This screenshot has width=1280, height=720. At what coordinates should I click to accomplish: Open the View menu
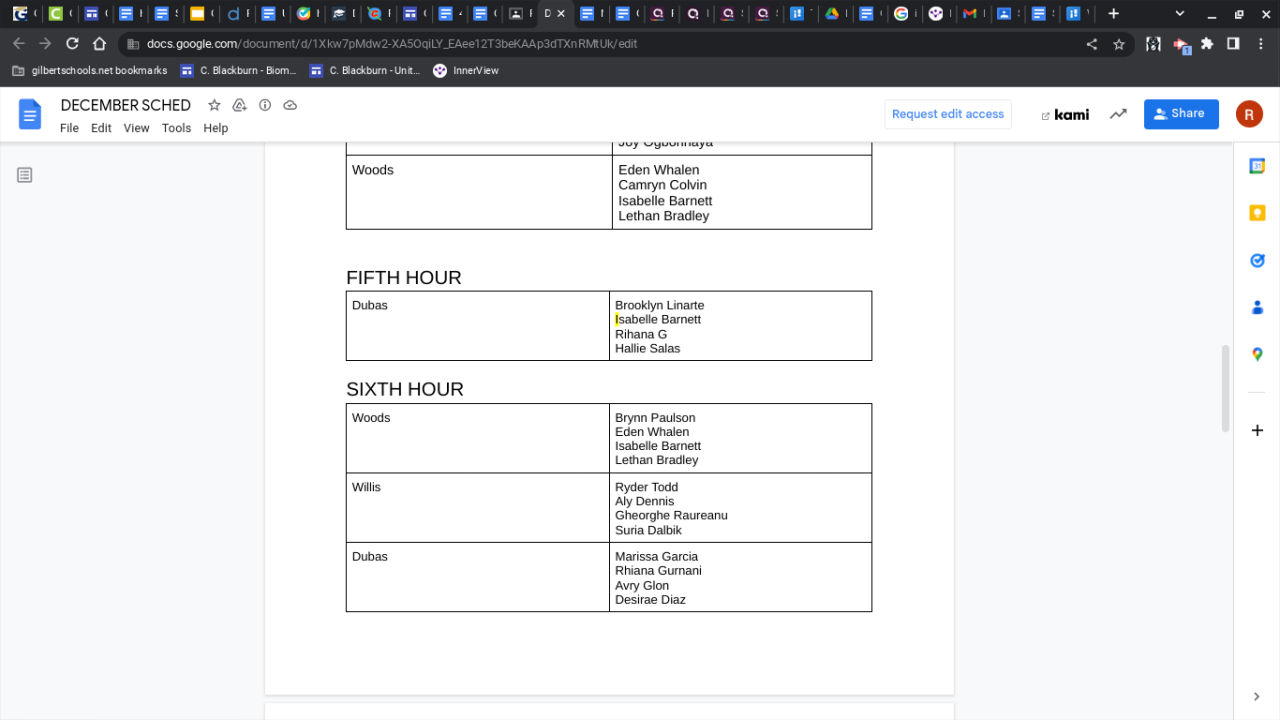pos(136,128)
